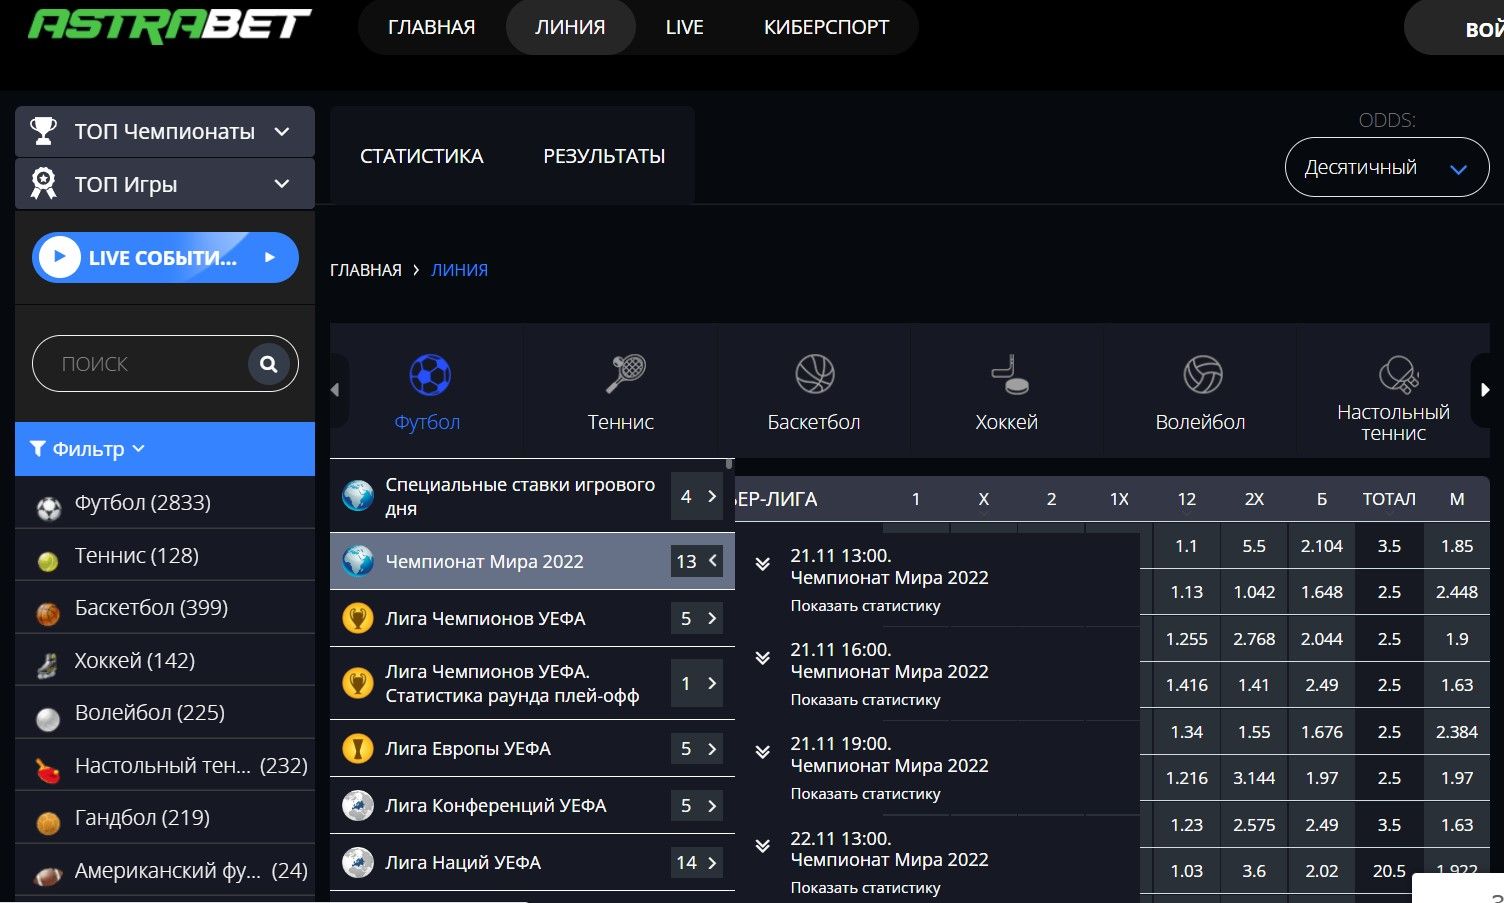Click Показать статистику for 21.11 19:00 match
This screenshot has width=1504, height=903.
point(865,793)
